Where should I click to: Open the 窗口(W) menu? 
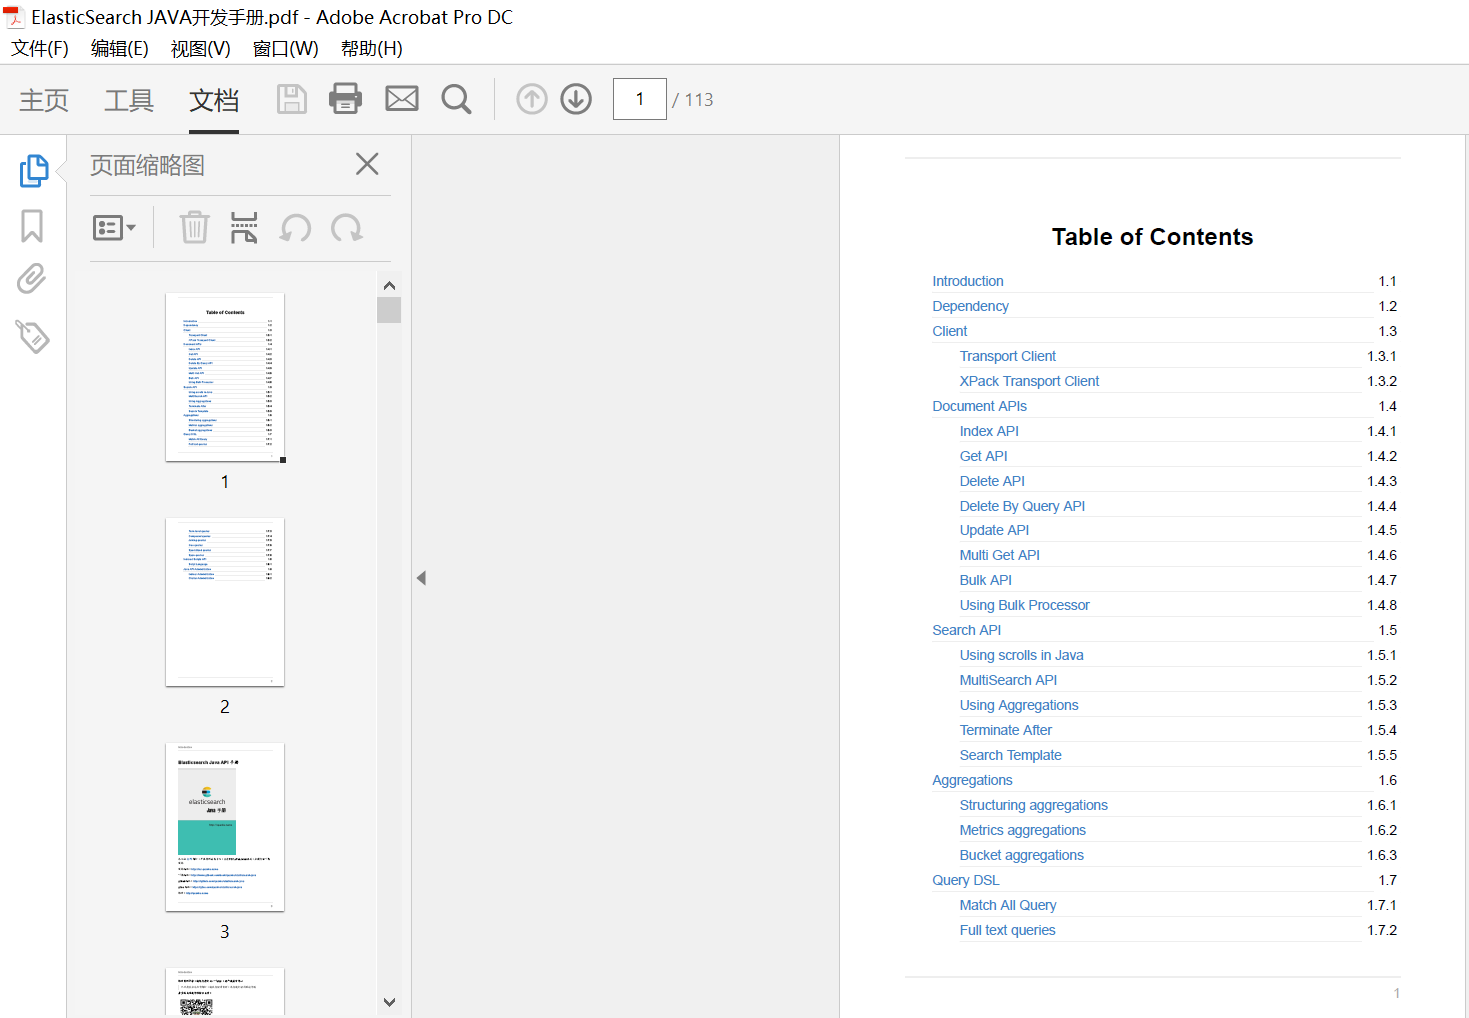point(286,49)
